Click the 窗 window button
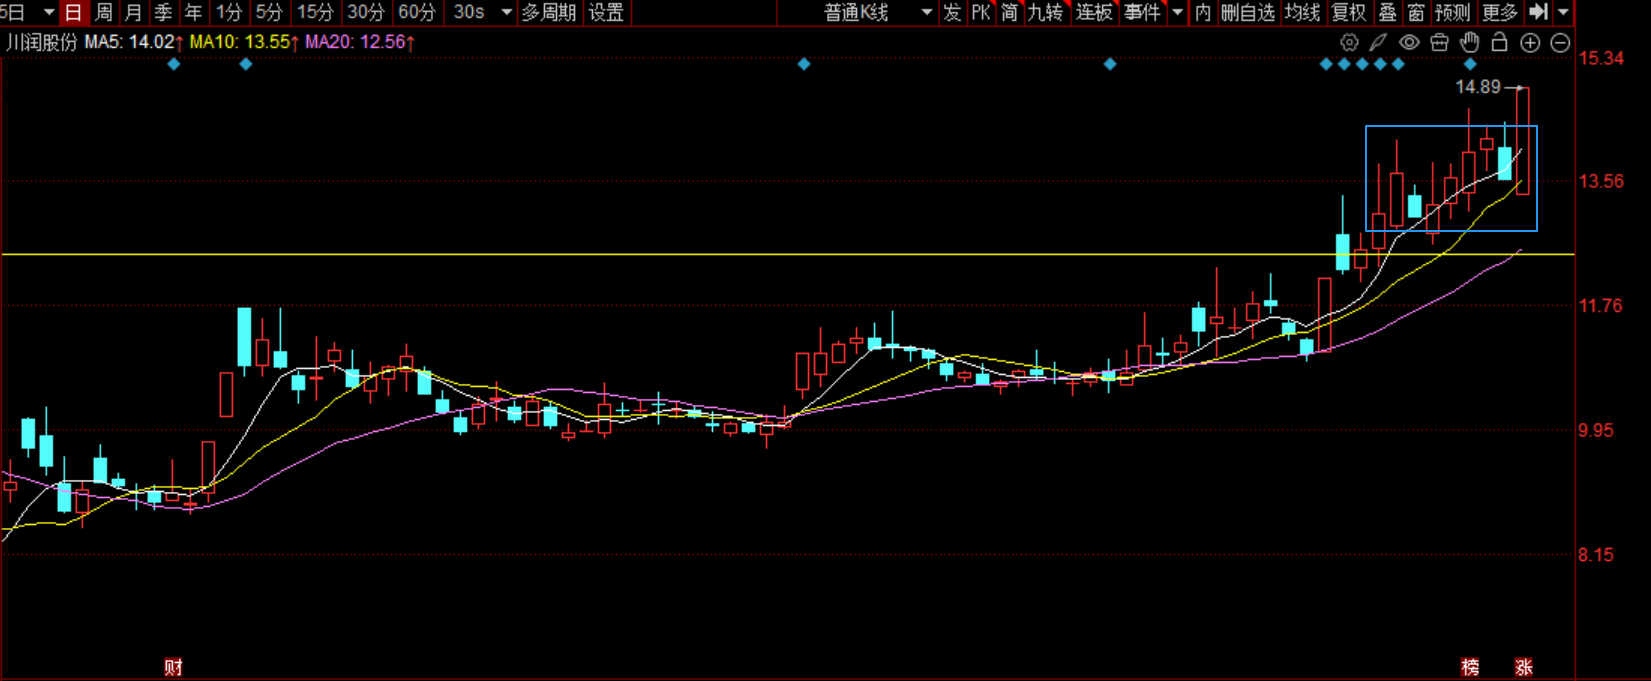 (1416, 12)
